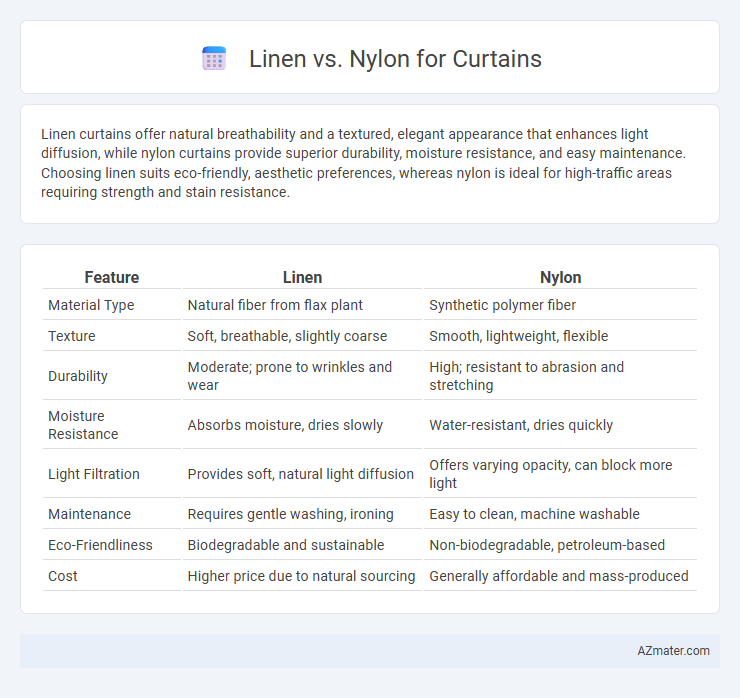740x698 pixels.
Task: Click the 'Moisture Resistance' row label
Action: 83,425
